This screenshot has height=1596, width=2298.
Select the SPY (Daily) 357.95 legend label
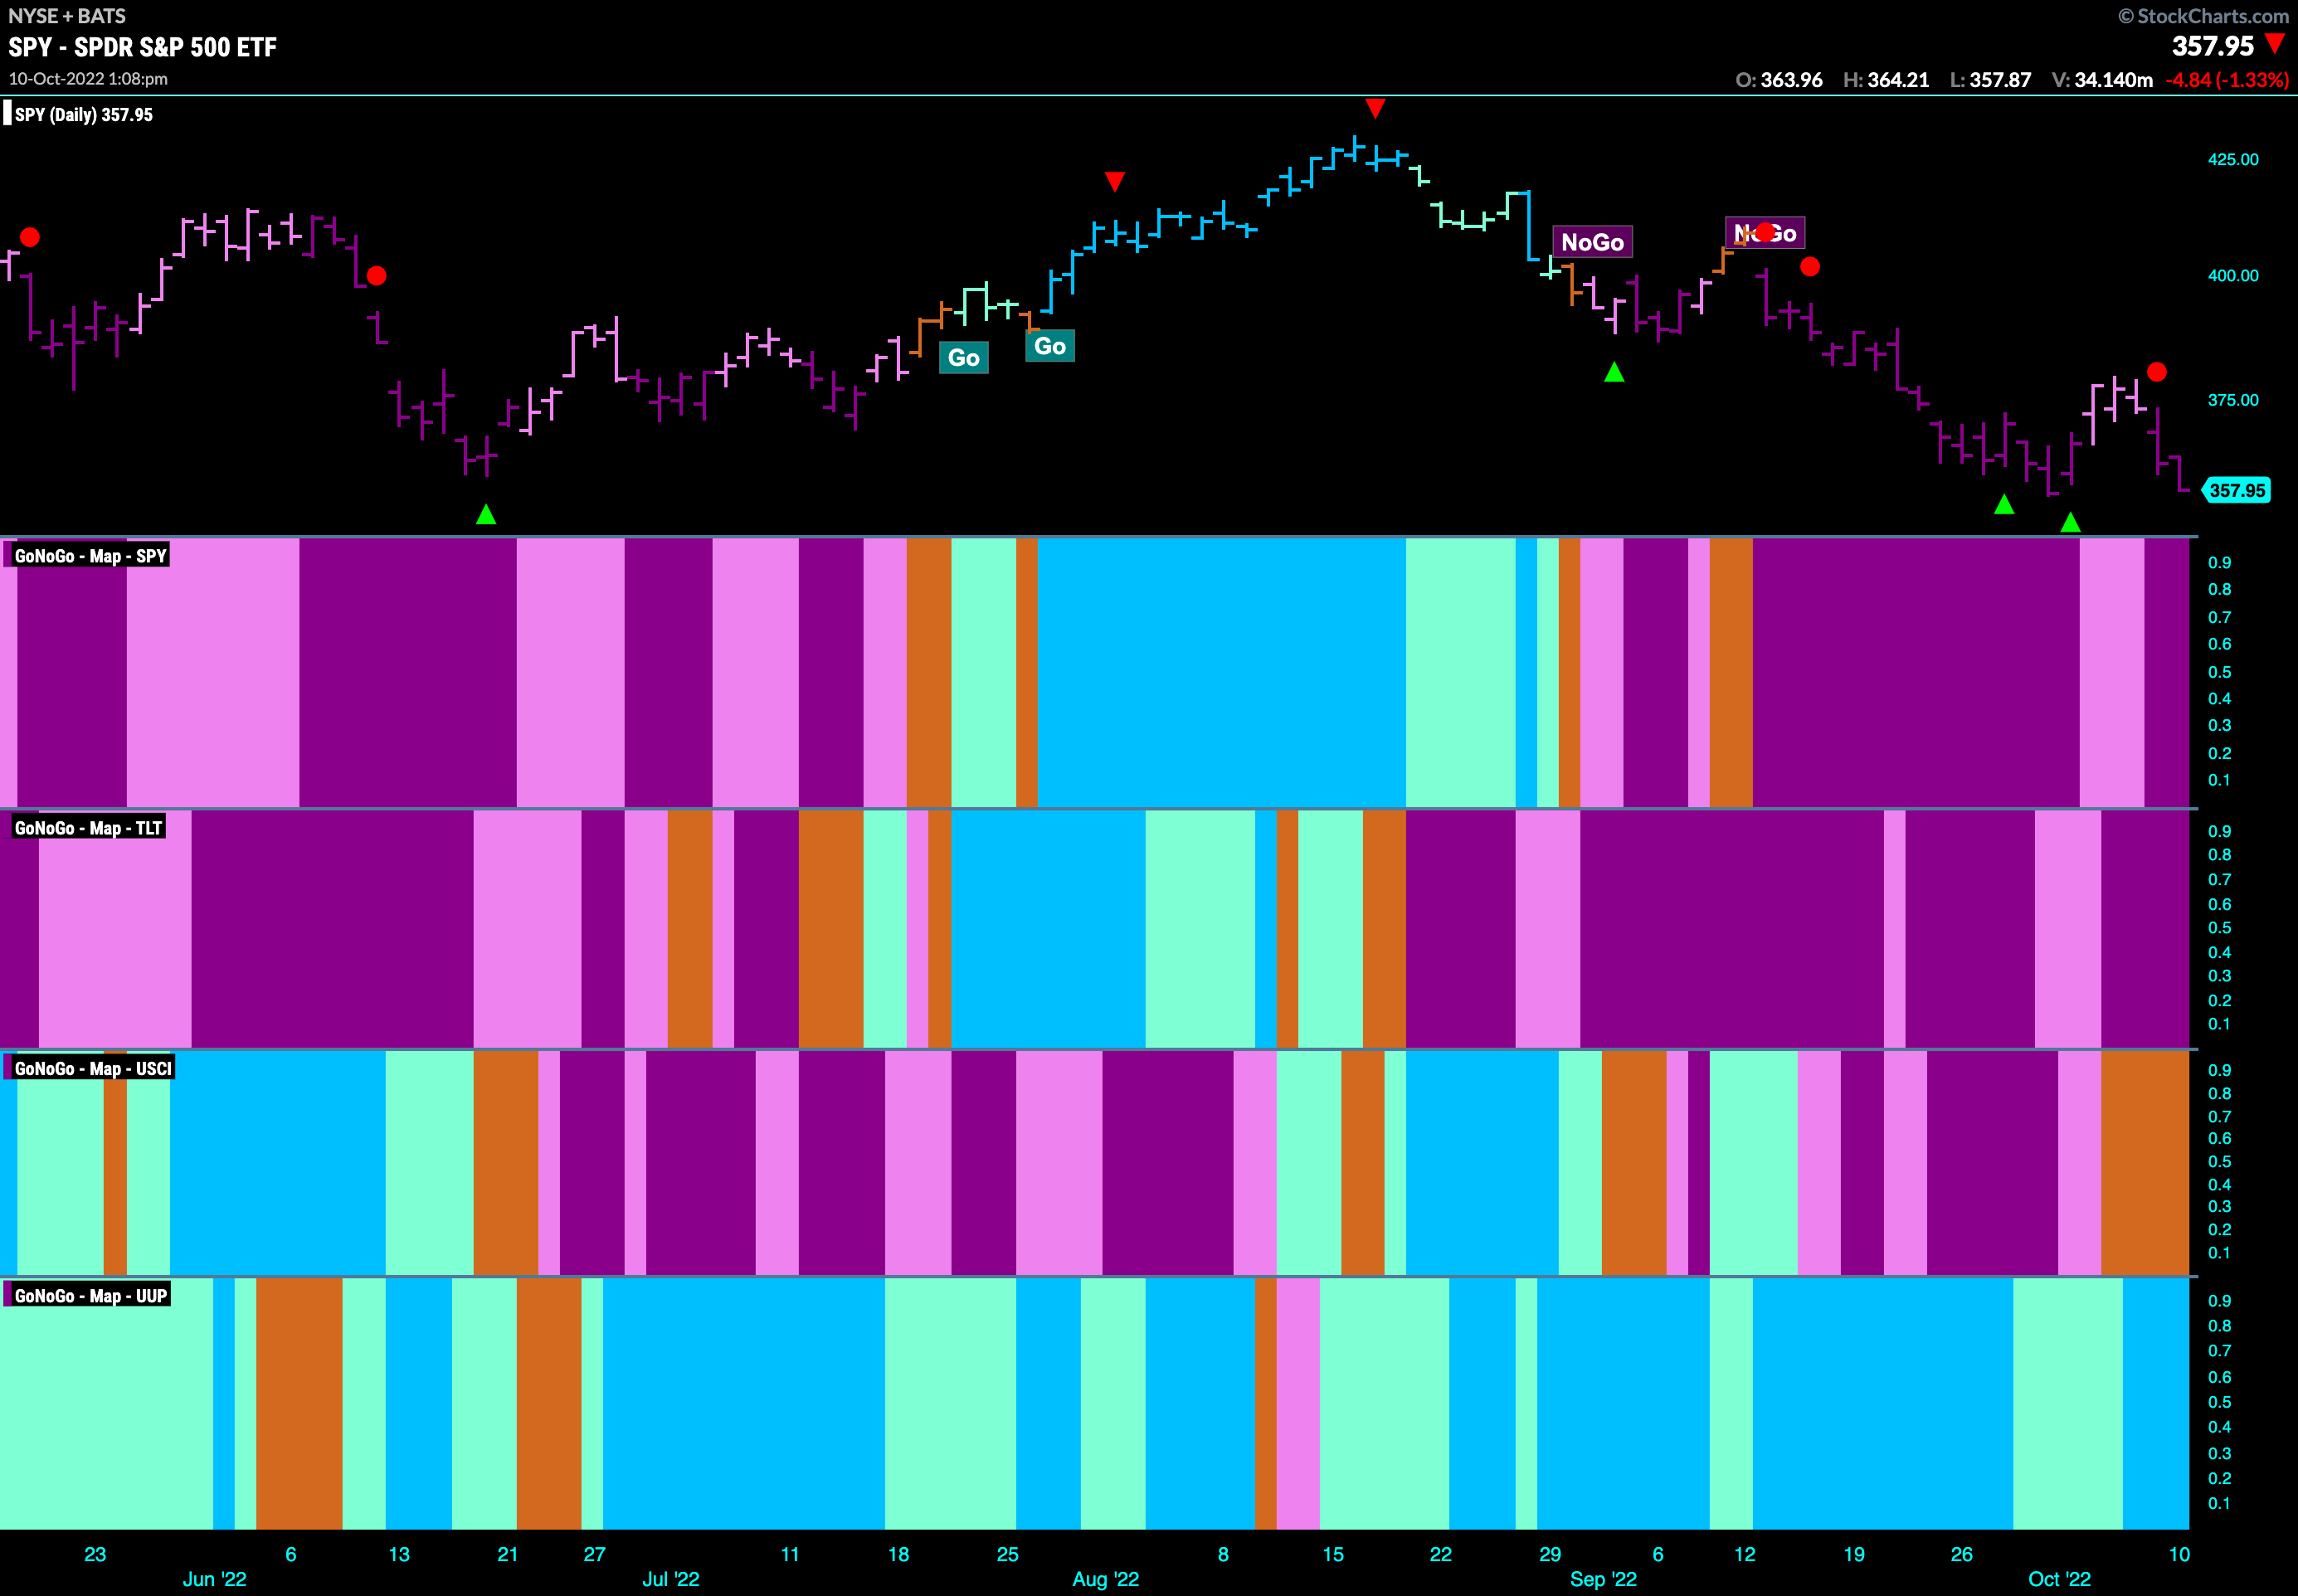pyautogui.click(x=84, y=115)
